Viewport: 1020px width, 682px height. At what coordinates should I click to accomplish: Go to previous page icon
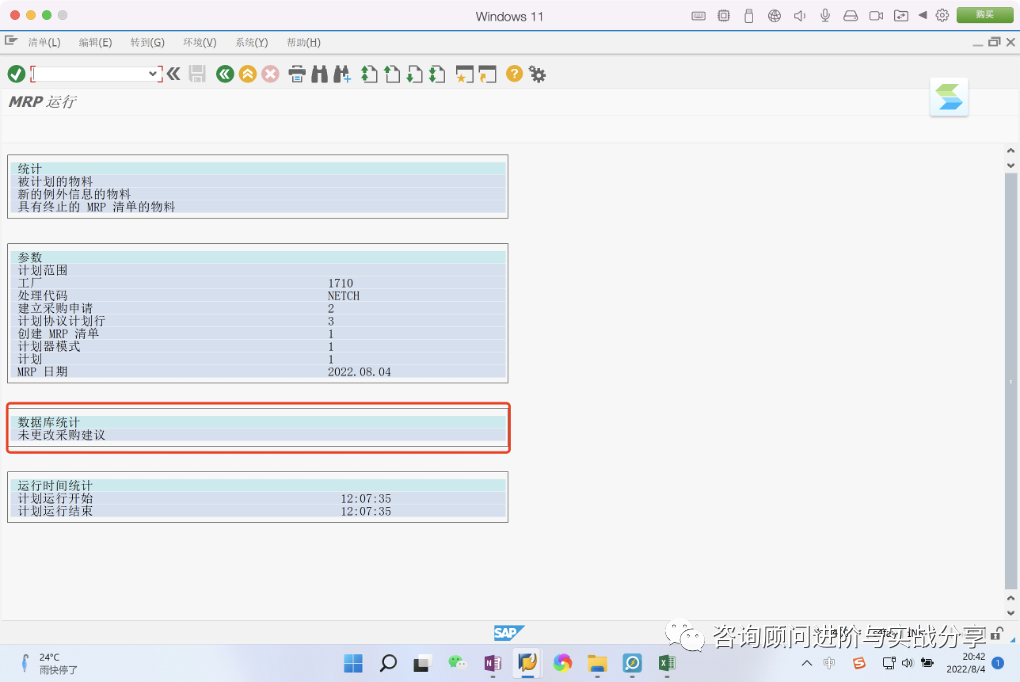pyautogui.click(x=392, y=74)
